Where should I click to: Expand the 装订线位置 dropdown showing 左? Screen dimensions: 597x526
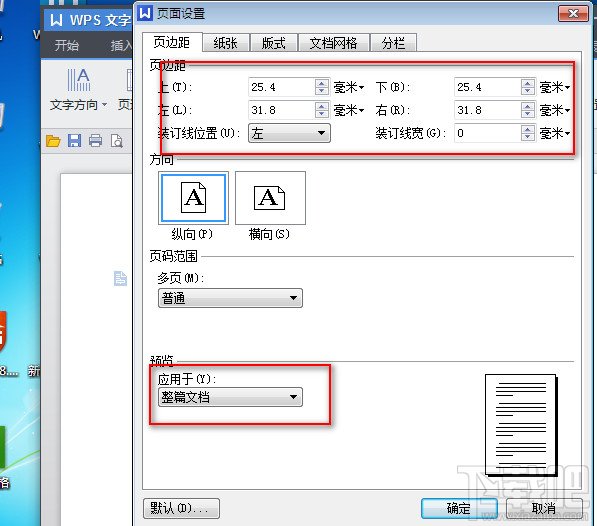click(289, 133)
